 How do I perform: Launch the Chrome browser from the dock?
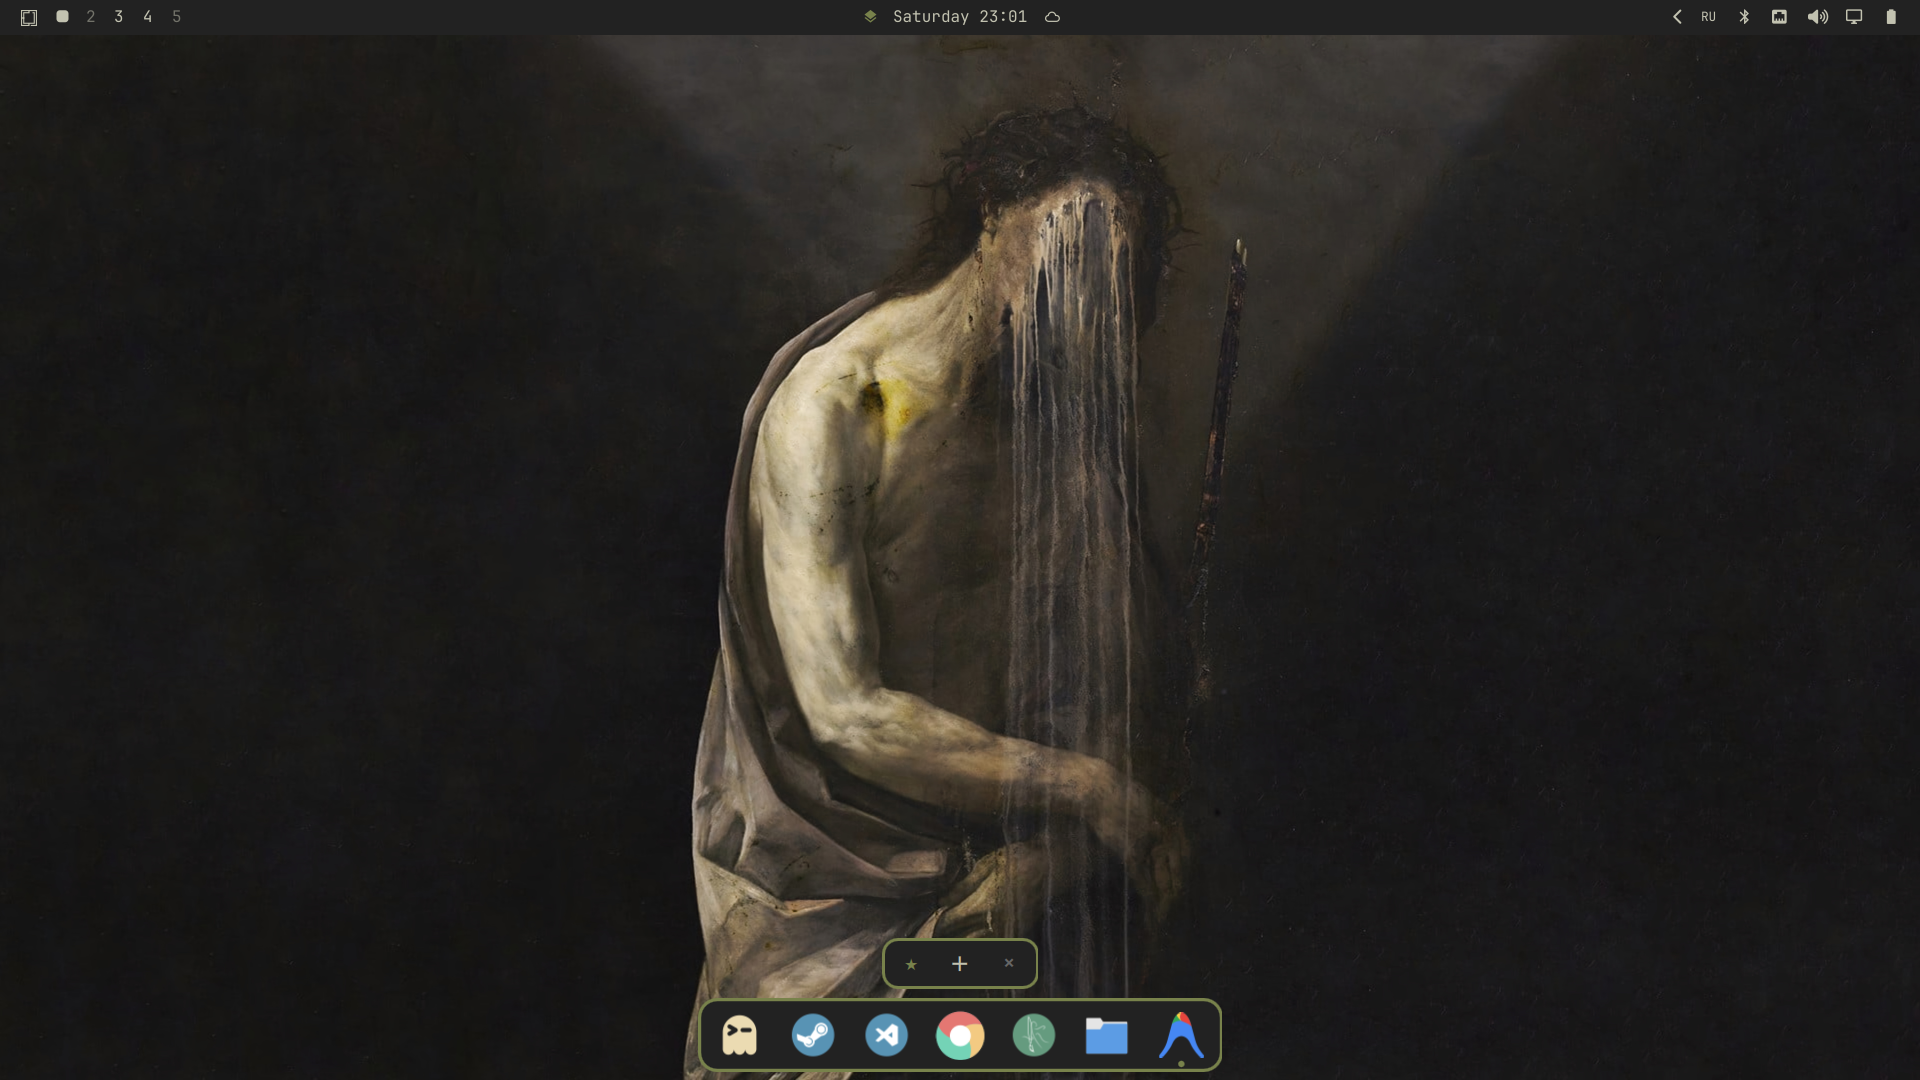960,1036
